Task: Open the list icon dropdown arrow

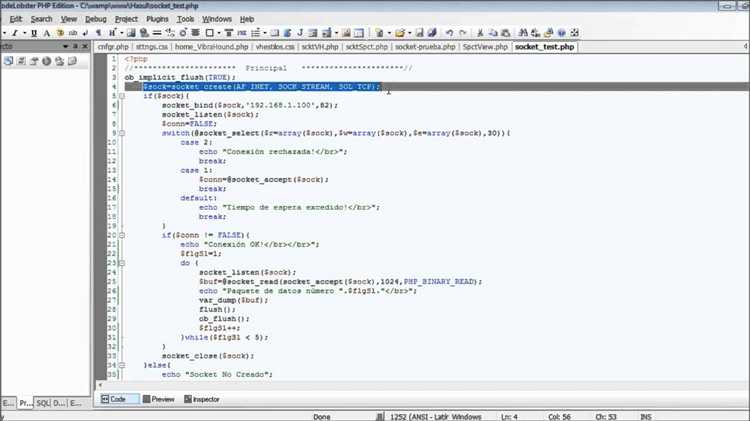Action: pyautogui.click(x=265, y=33)
